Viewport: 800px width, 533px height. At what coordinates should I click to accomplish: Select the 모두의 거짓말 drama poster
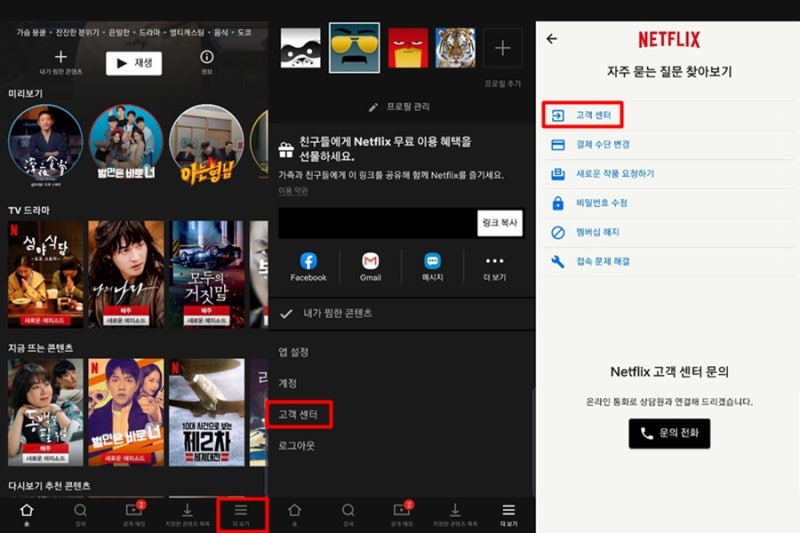click(x=207, y=274)
